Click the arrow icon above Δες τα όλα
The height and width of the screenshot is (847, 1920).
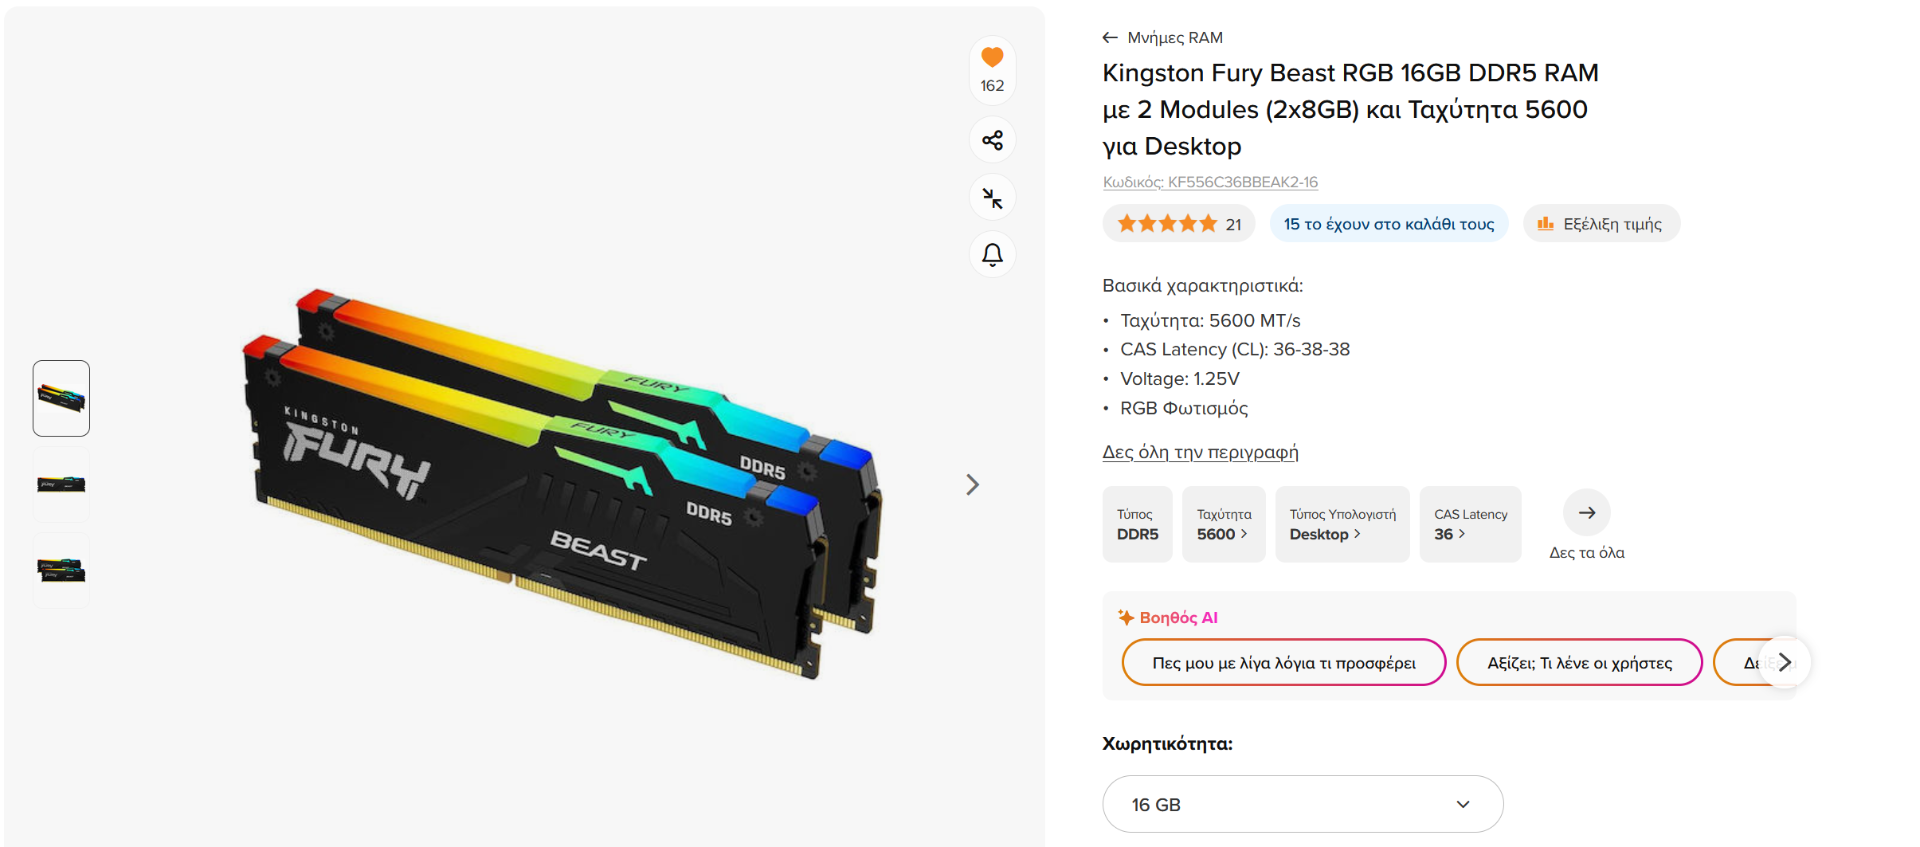1587,513
